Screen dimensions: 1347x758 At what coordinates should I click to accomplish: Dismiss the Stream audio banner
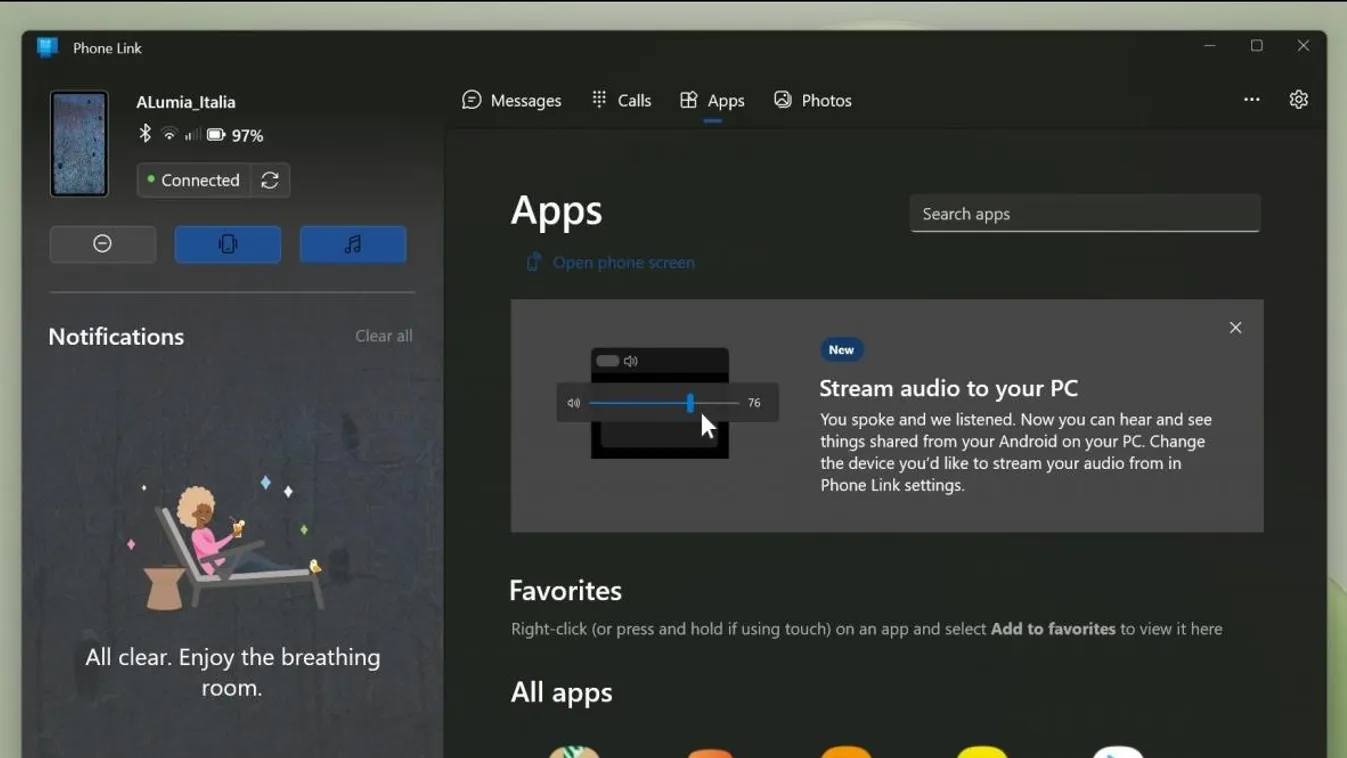pos(1235,328)
